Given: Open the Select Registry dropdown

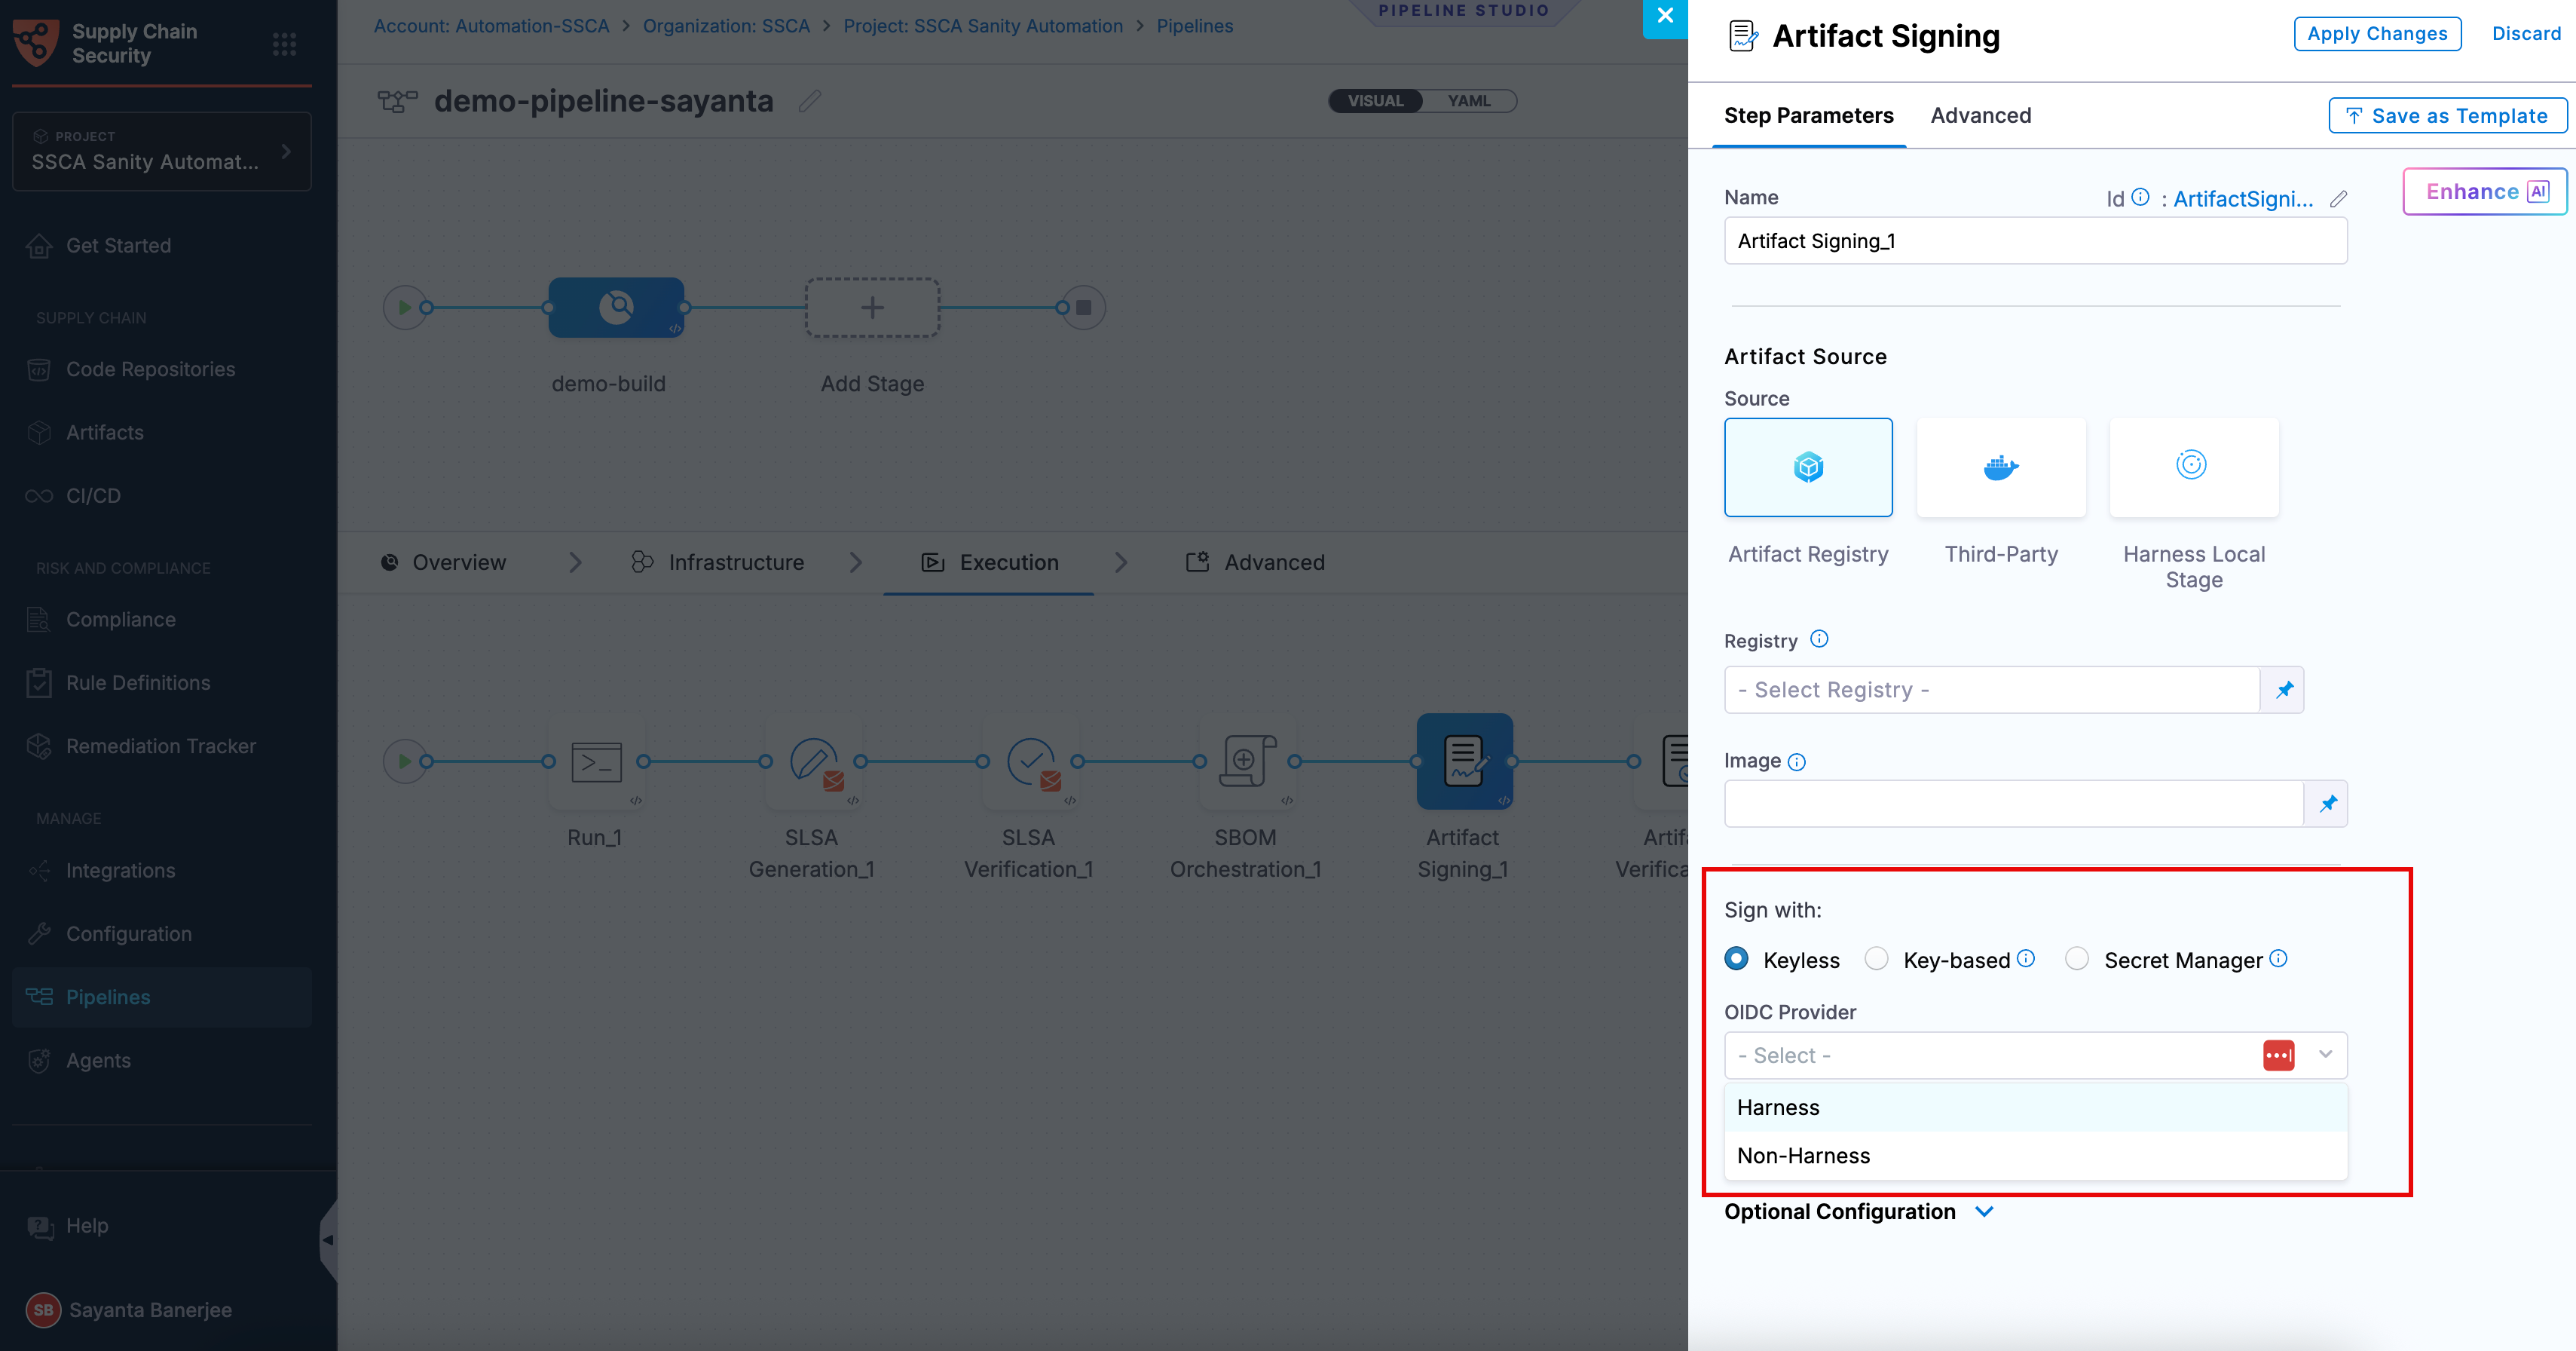Looking at the screenshot, I should click(1992, 690).
